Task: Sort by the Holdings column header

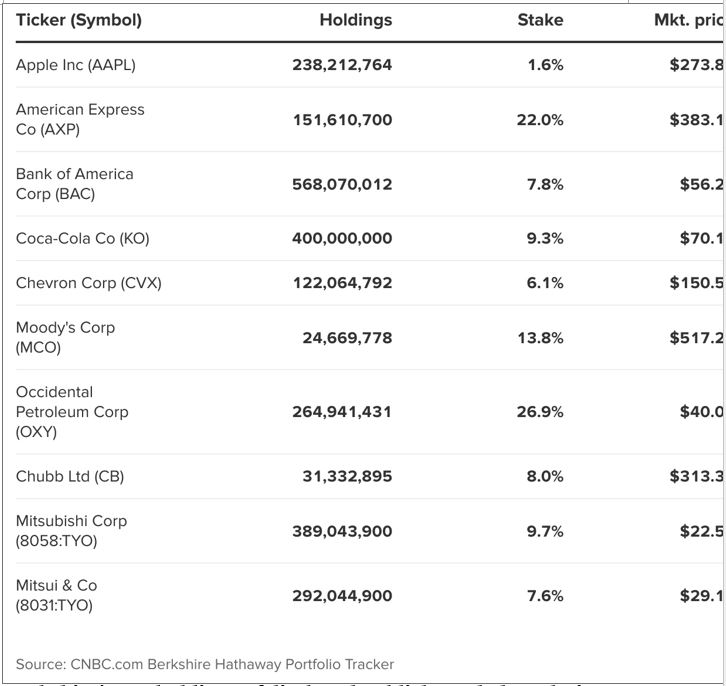Action: (x=355, y=20)
